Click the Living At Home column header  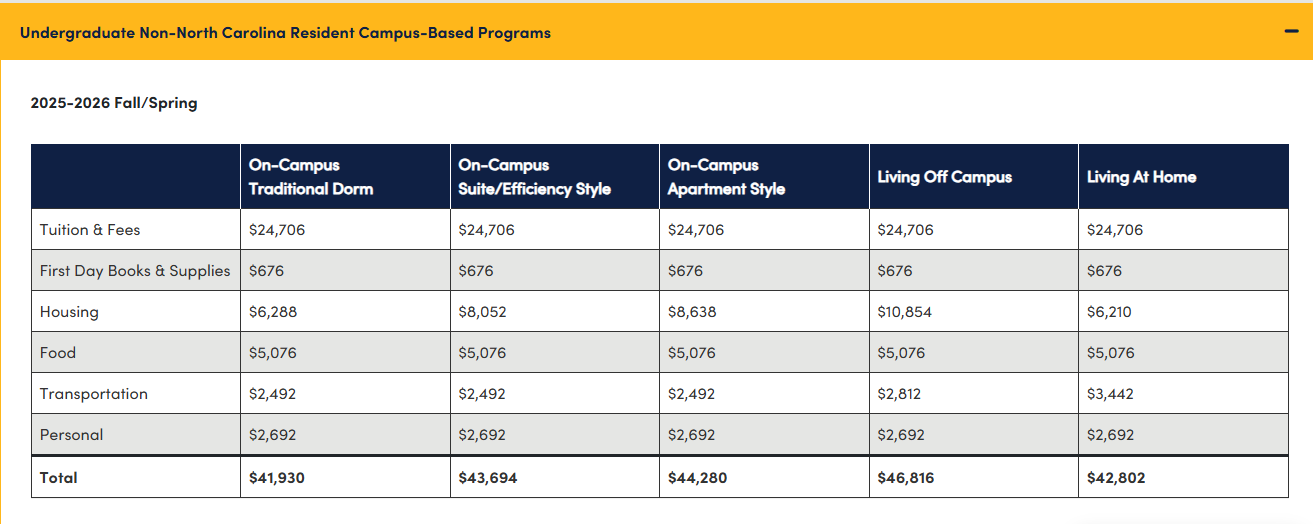coord(1141,177)
